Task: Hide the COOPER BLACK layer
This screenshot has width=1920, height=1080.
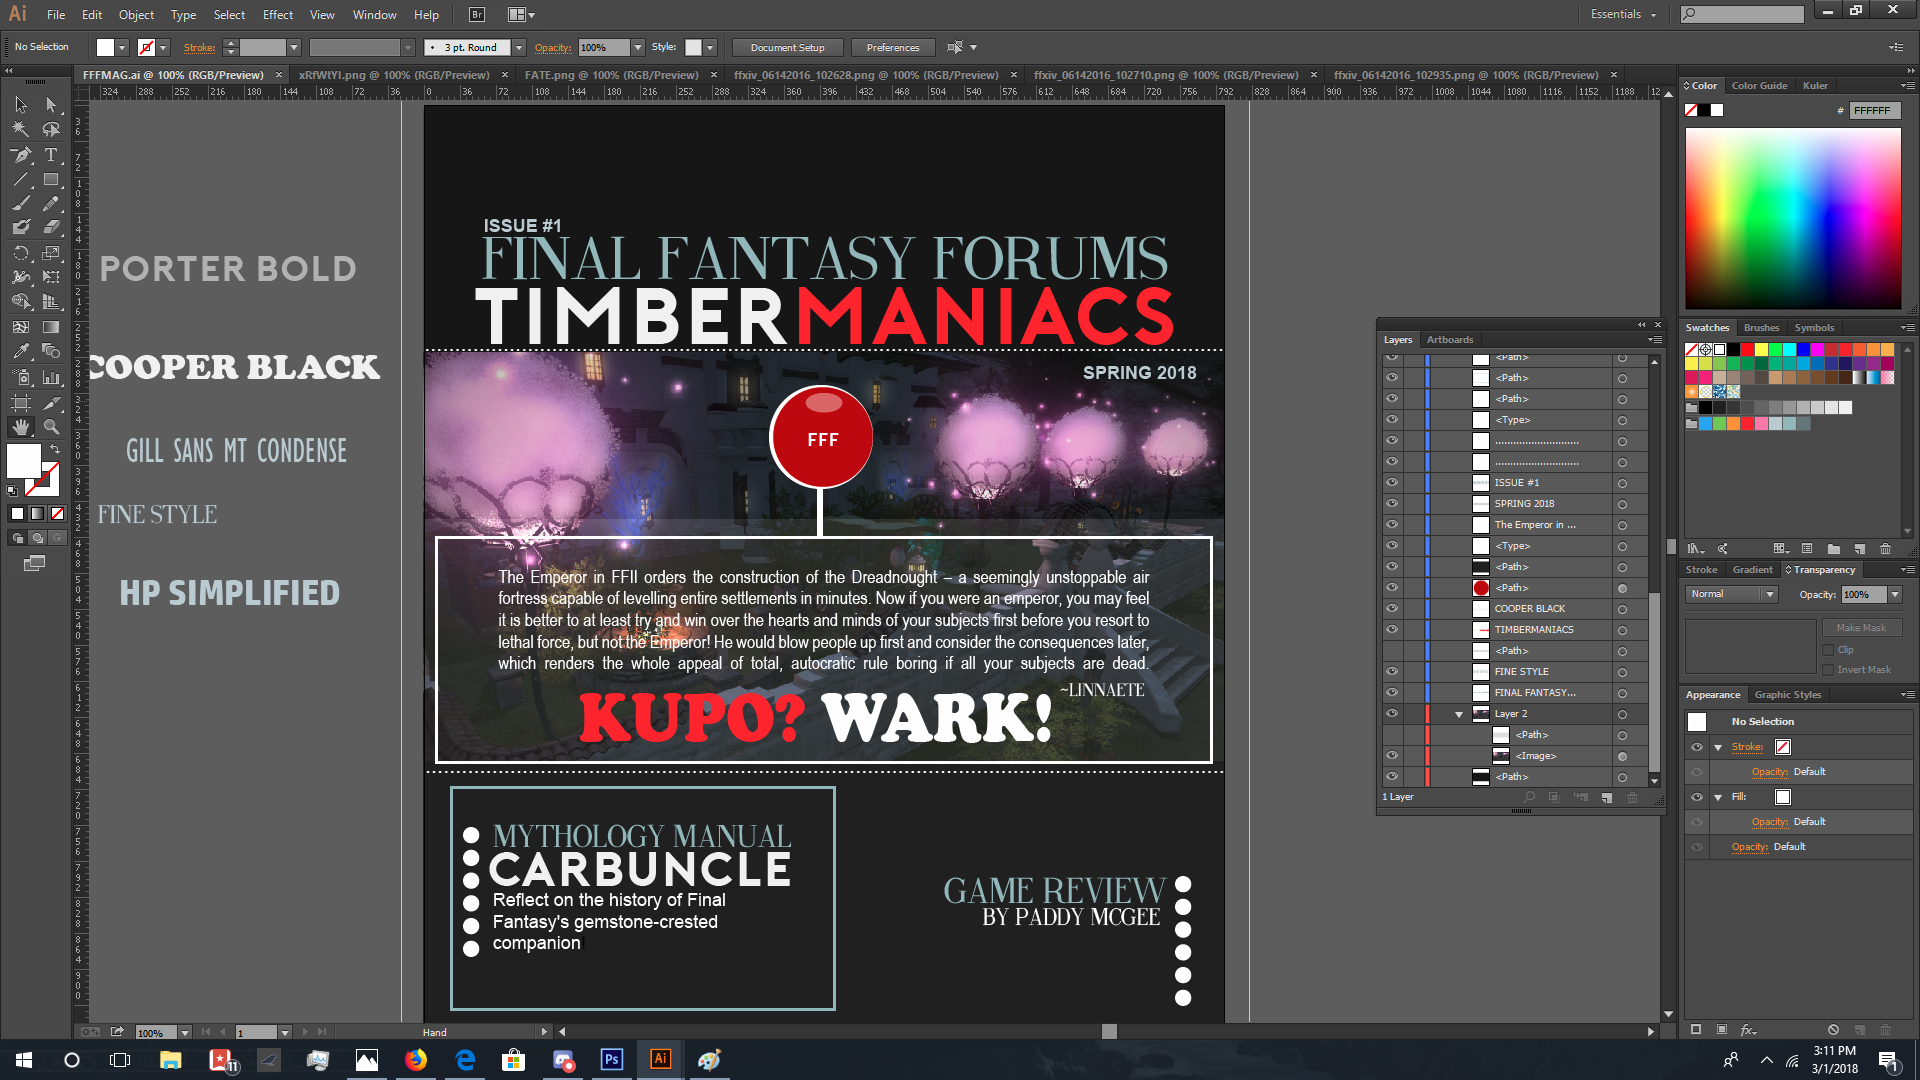Action: pyautogui.click(x=1391, y=608)
